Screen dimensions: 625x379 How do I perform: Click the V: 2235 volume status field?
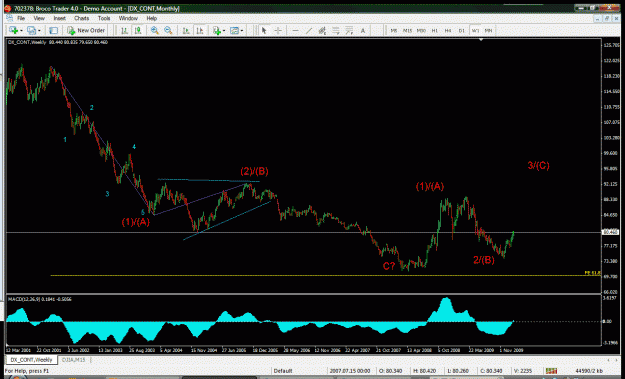tap(523, 371)
